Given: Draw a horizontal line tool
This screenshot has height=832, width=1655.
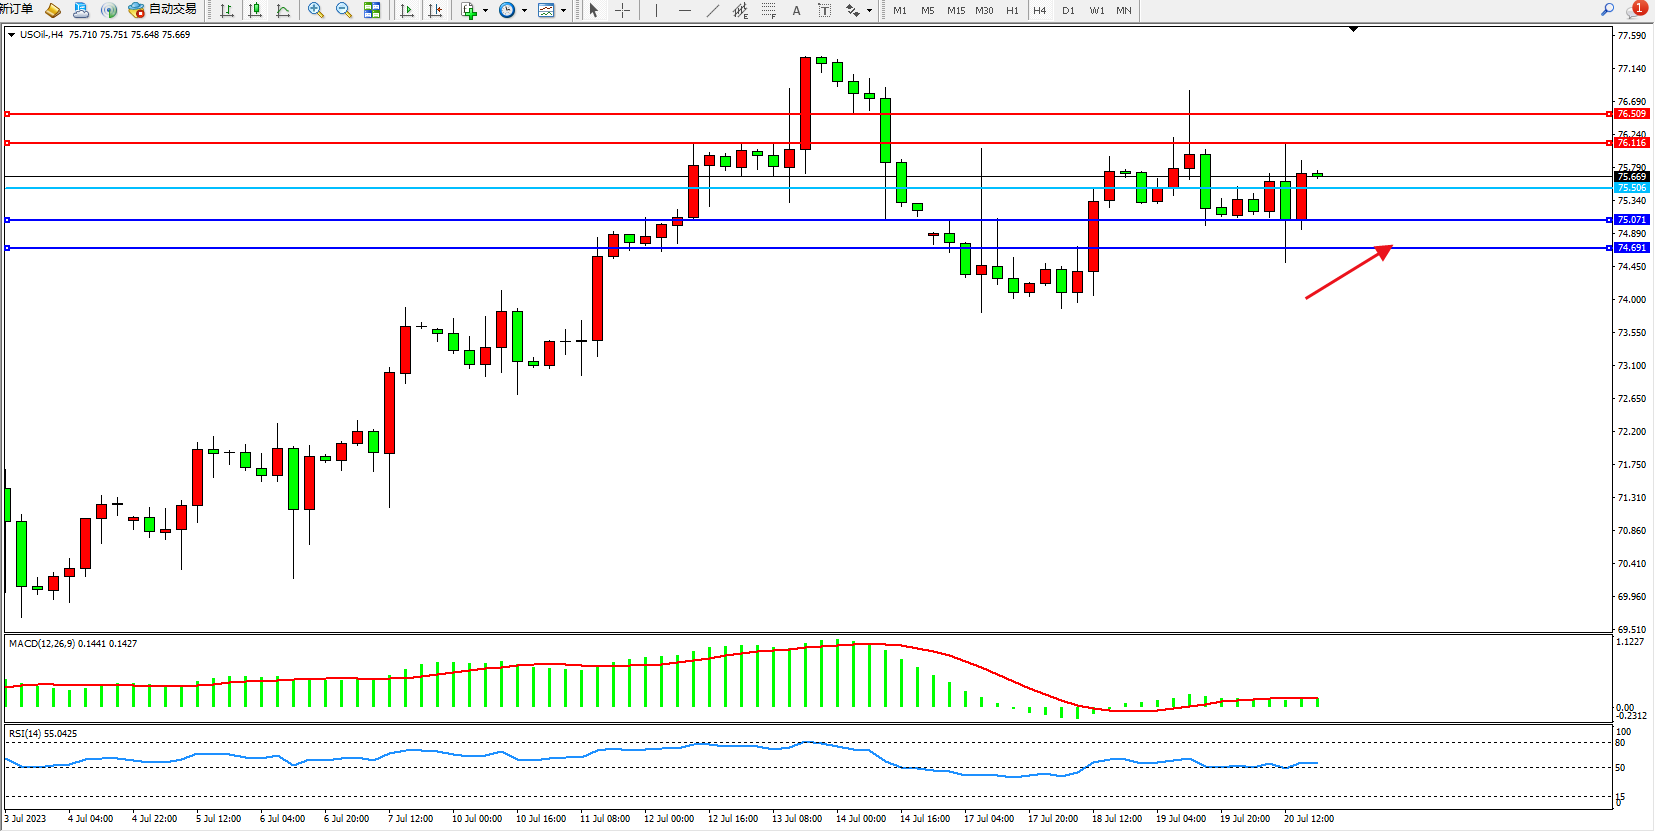Looking at the screenshot, I should pos(684,10).
